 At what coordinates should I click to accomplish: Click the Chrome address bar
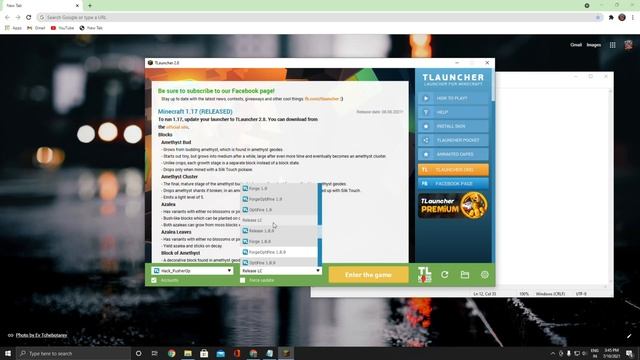320,18
